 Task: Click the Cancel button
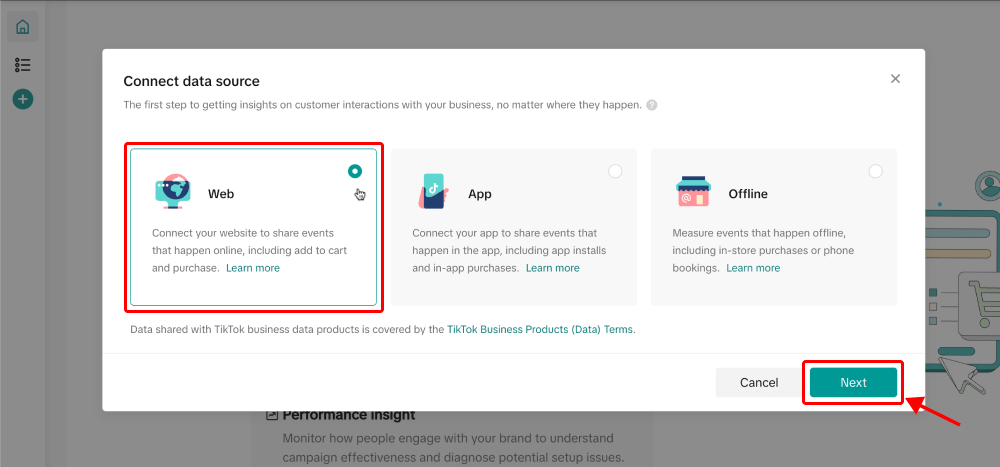[x=759, y=383]
